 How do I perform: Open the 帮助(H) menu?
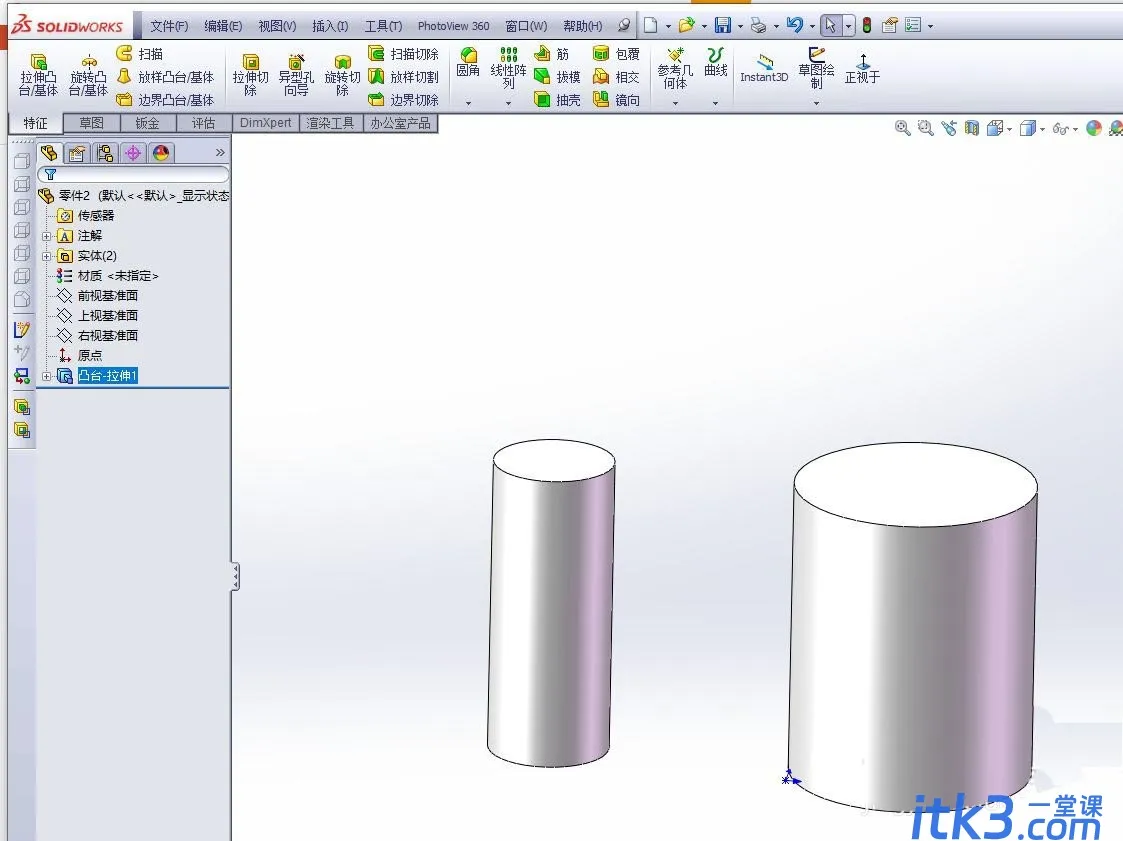tap(583, 26)
